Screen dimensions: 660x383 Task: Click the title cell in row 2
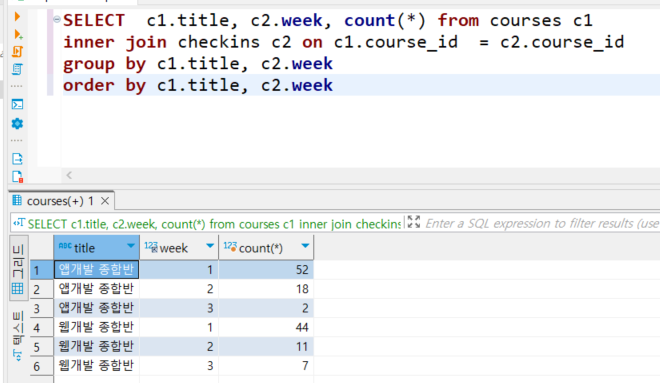(96, 289)
